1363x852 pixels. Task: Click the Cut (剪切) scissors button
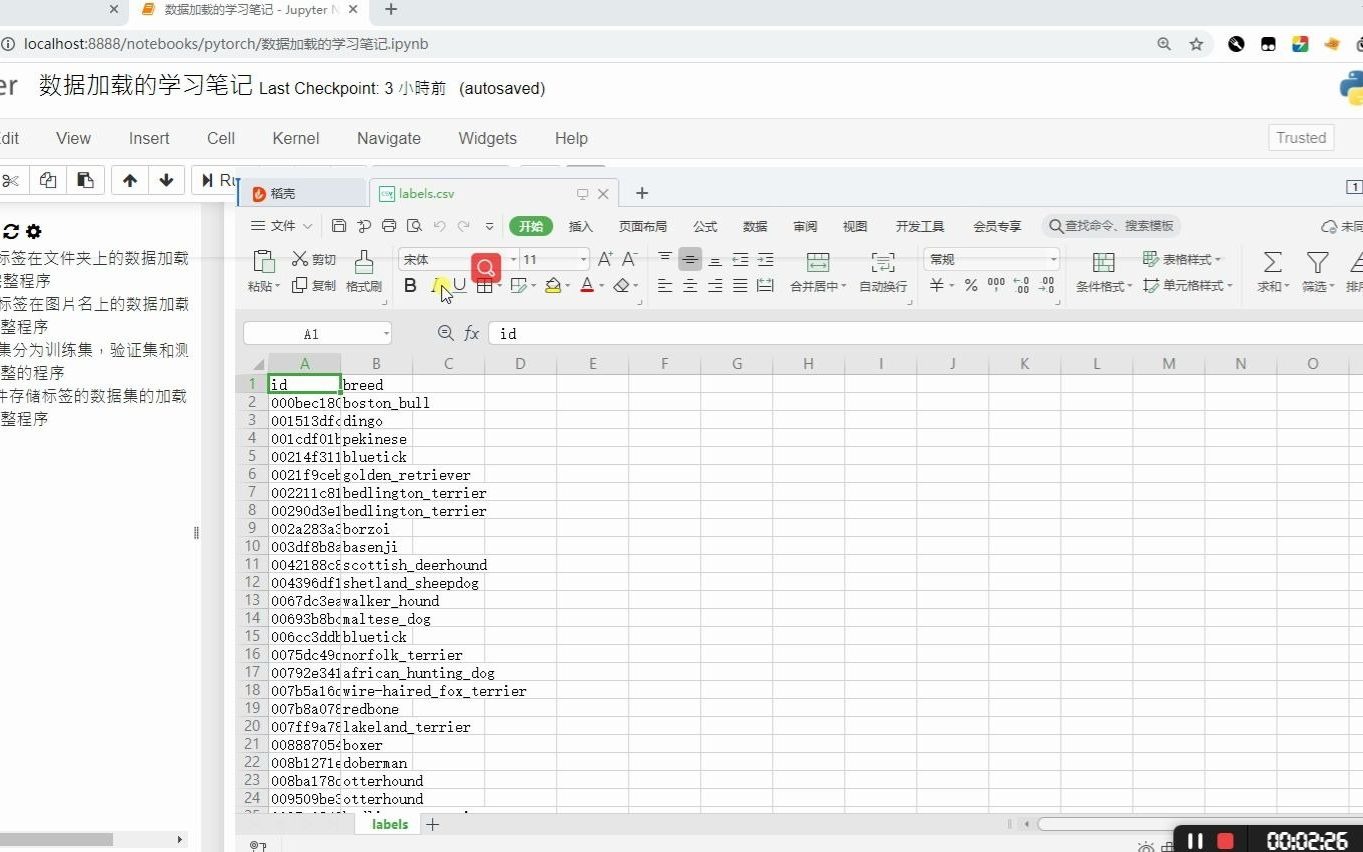click(x=314, y=259)
